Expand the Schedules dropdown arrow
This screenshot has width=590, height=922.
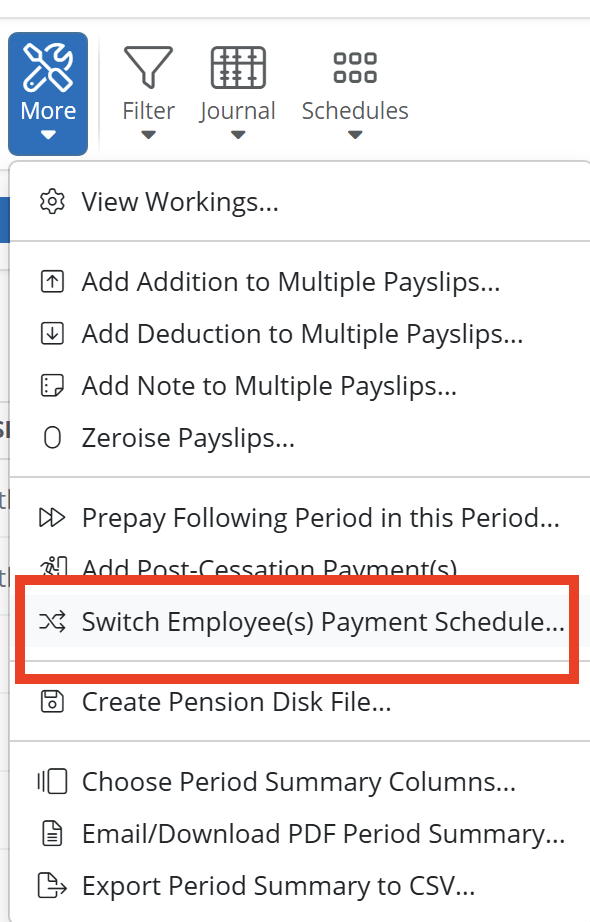(x=355, y=135)
